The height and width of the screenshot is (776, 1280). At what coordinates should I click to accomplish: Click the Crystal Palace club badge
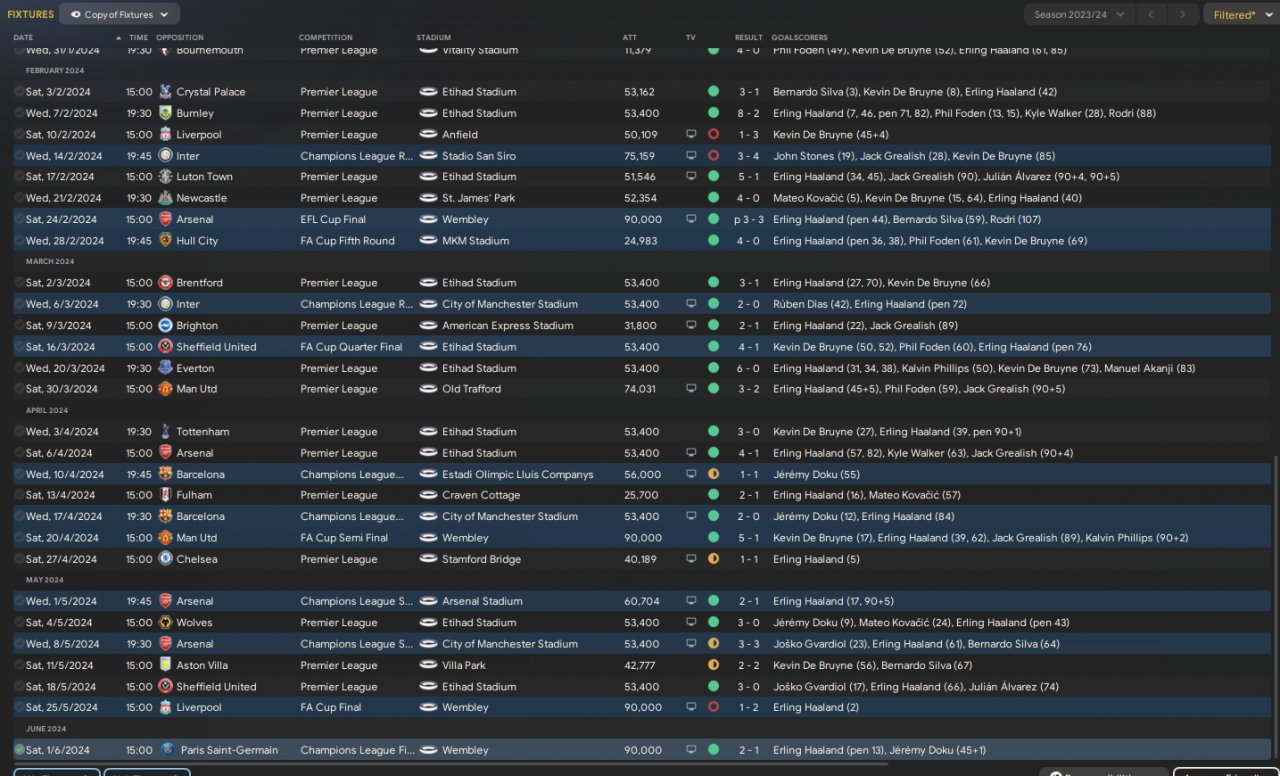click(x=165, y=92)
